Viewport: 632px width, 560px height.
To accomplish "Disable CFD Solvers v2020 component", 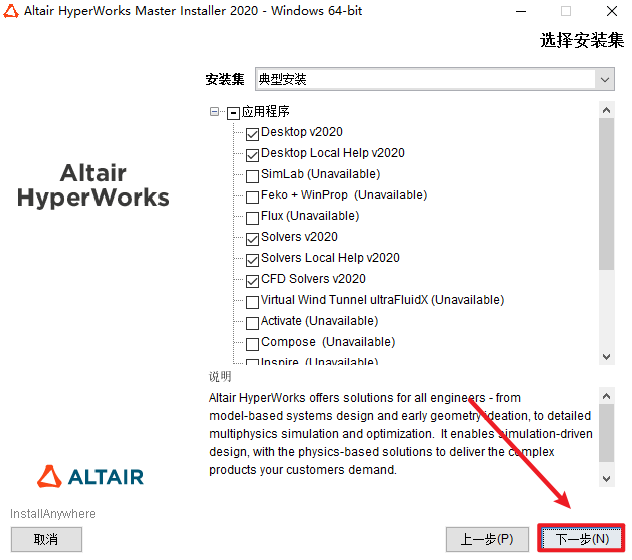I will [252, 281].
